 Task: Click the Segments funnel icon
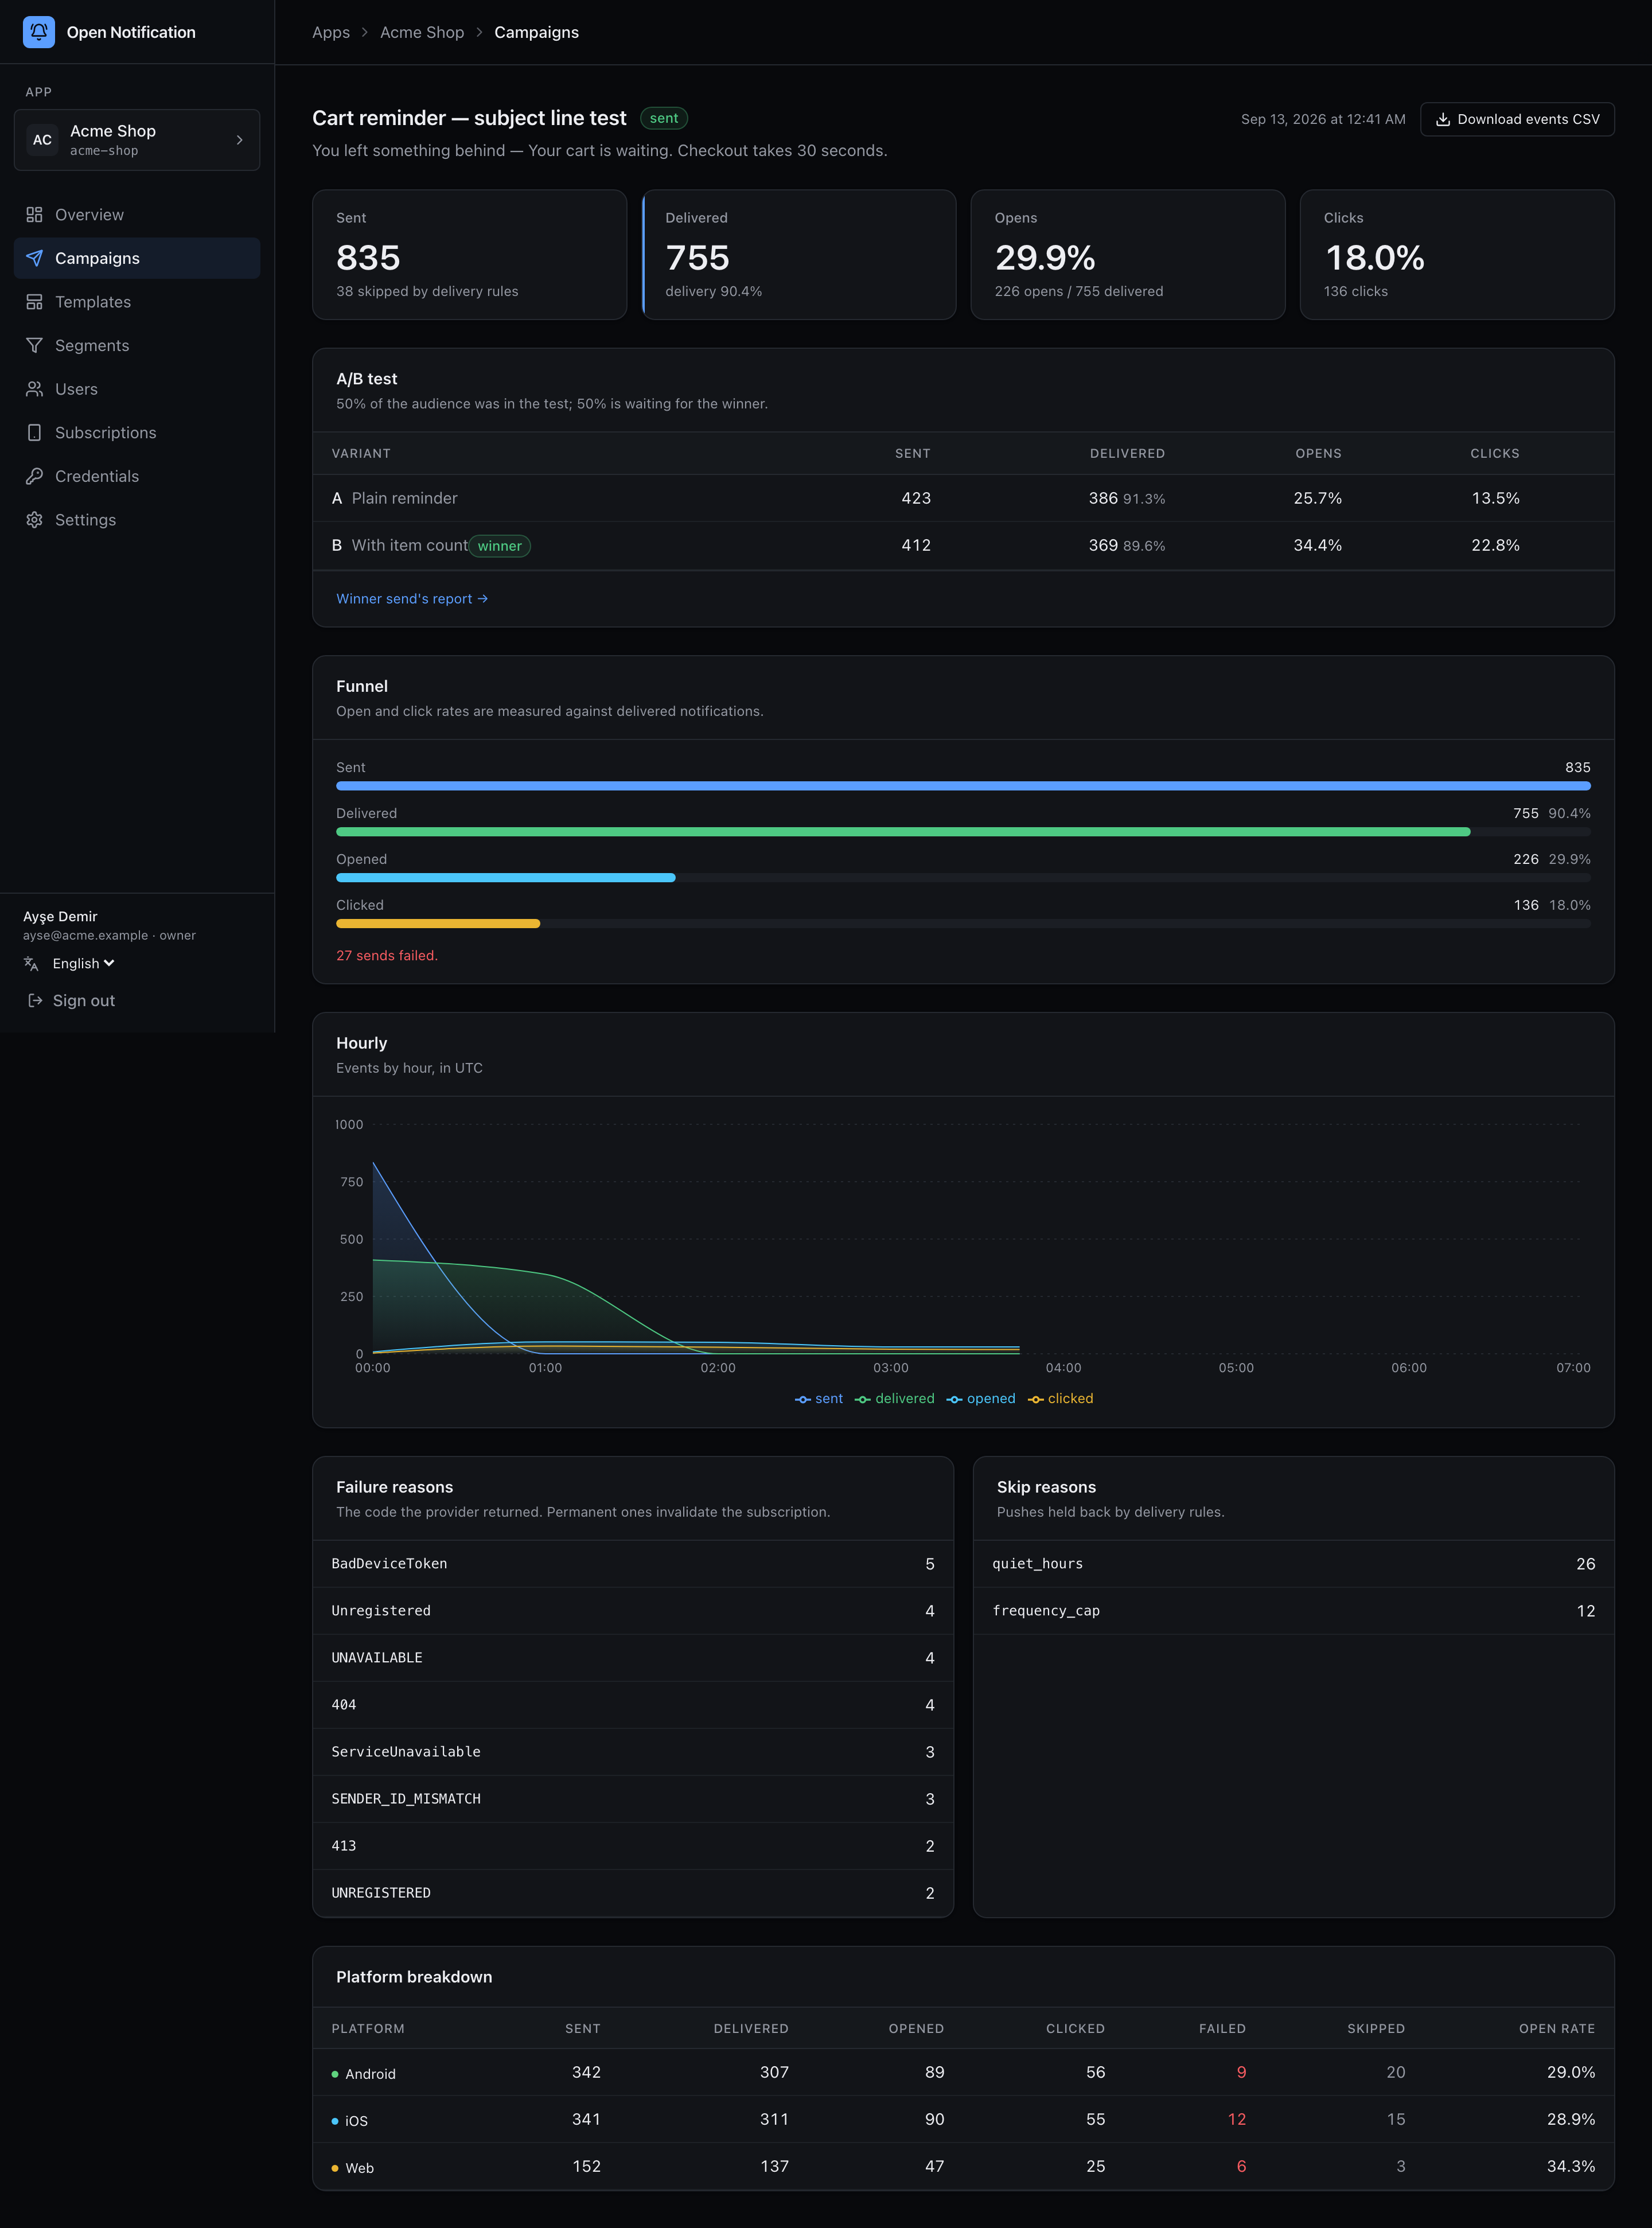point(34,345)
